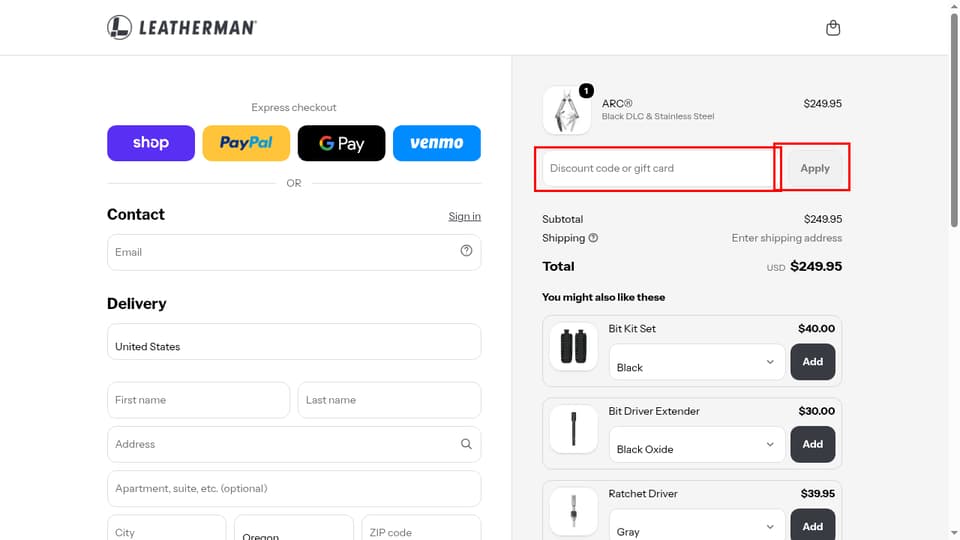Focus the Email input field
This screenshot has height=540, width=960.
coord(294,252)
